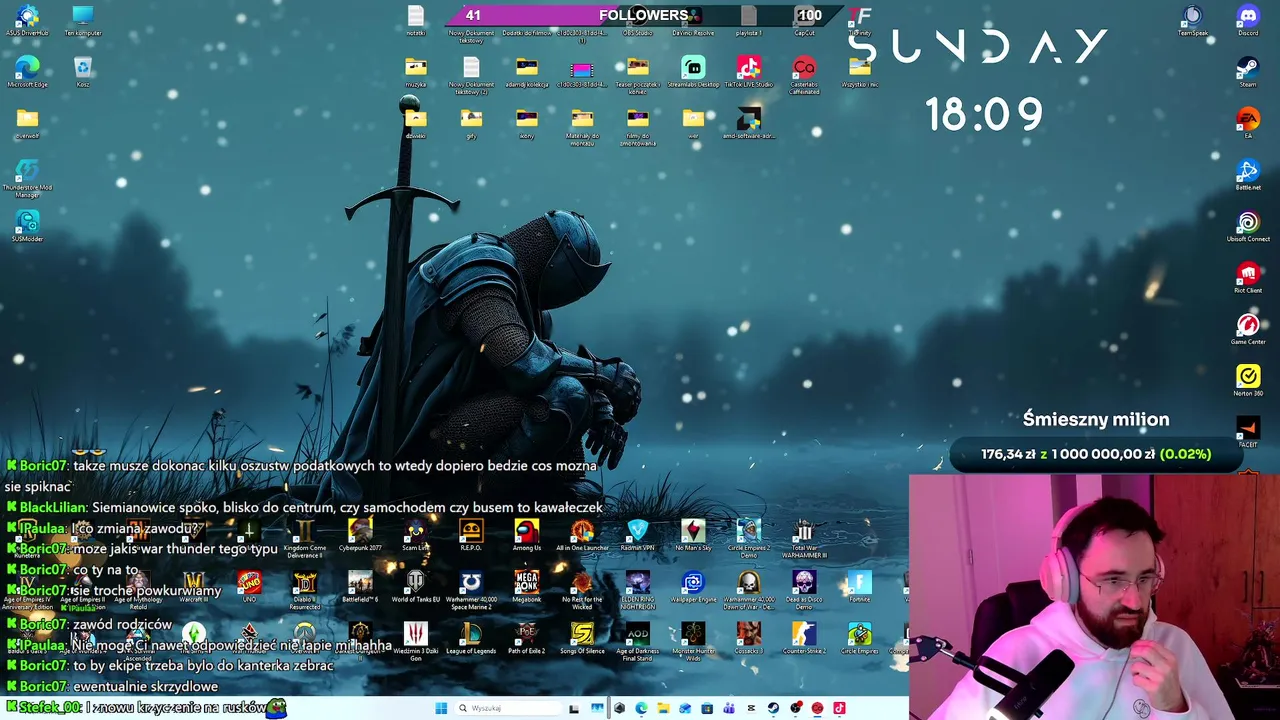Select the Ten komputer desktop icon

click(x=83, y=20)
